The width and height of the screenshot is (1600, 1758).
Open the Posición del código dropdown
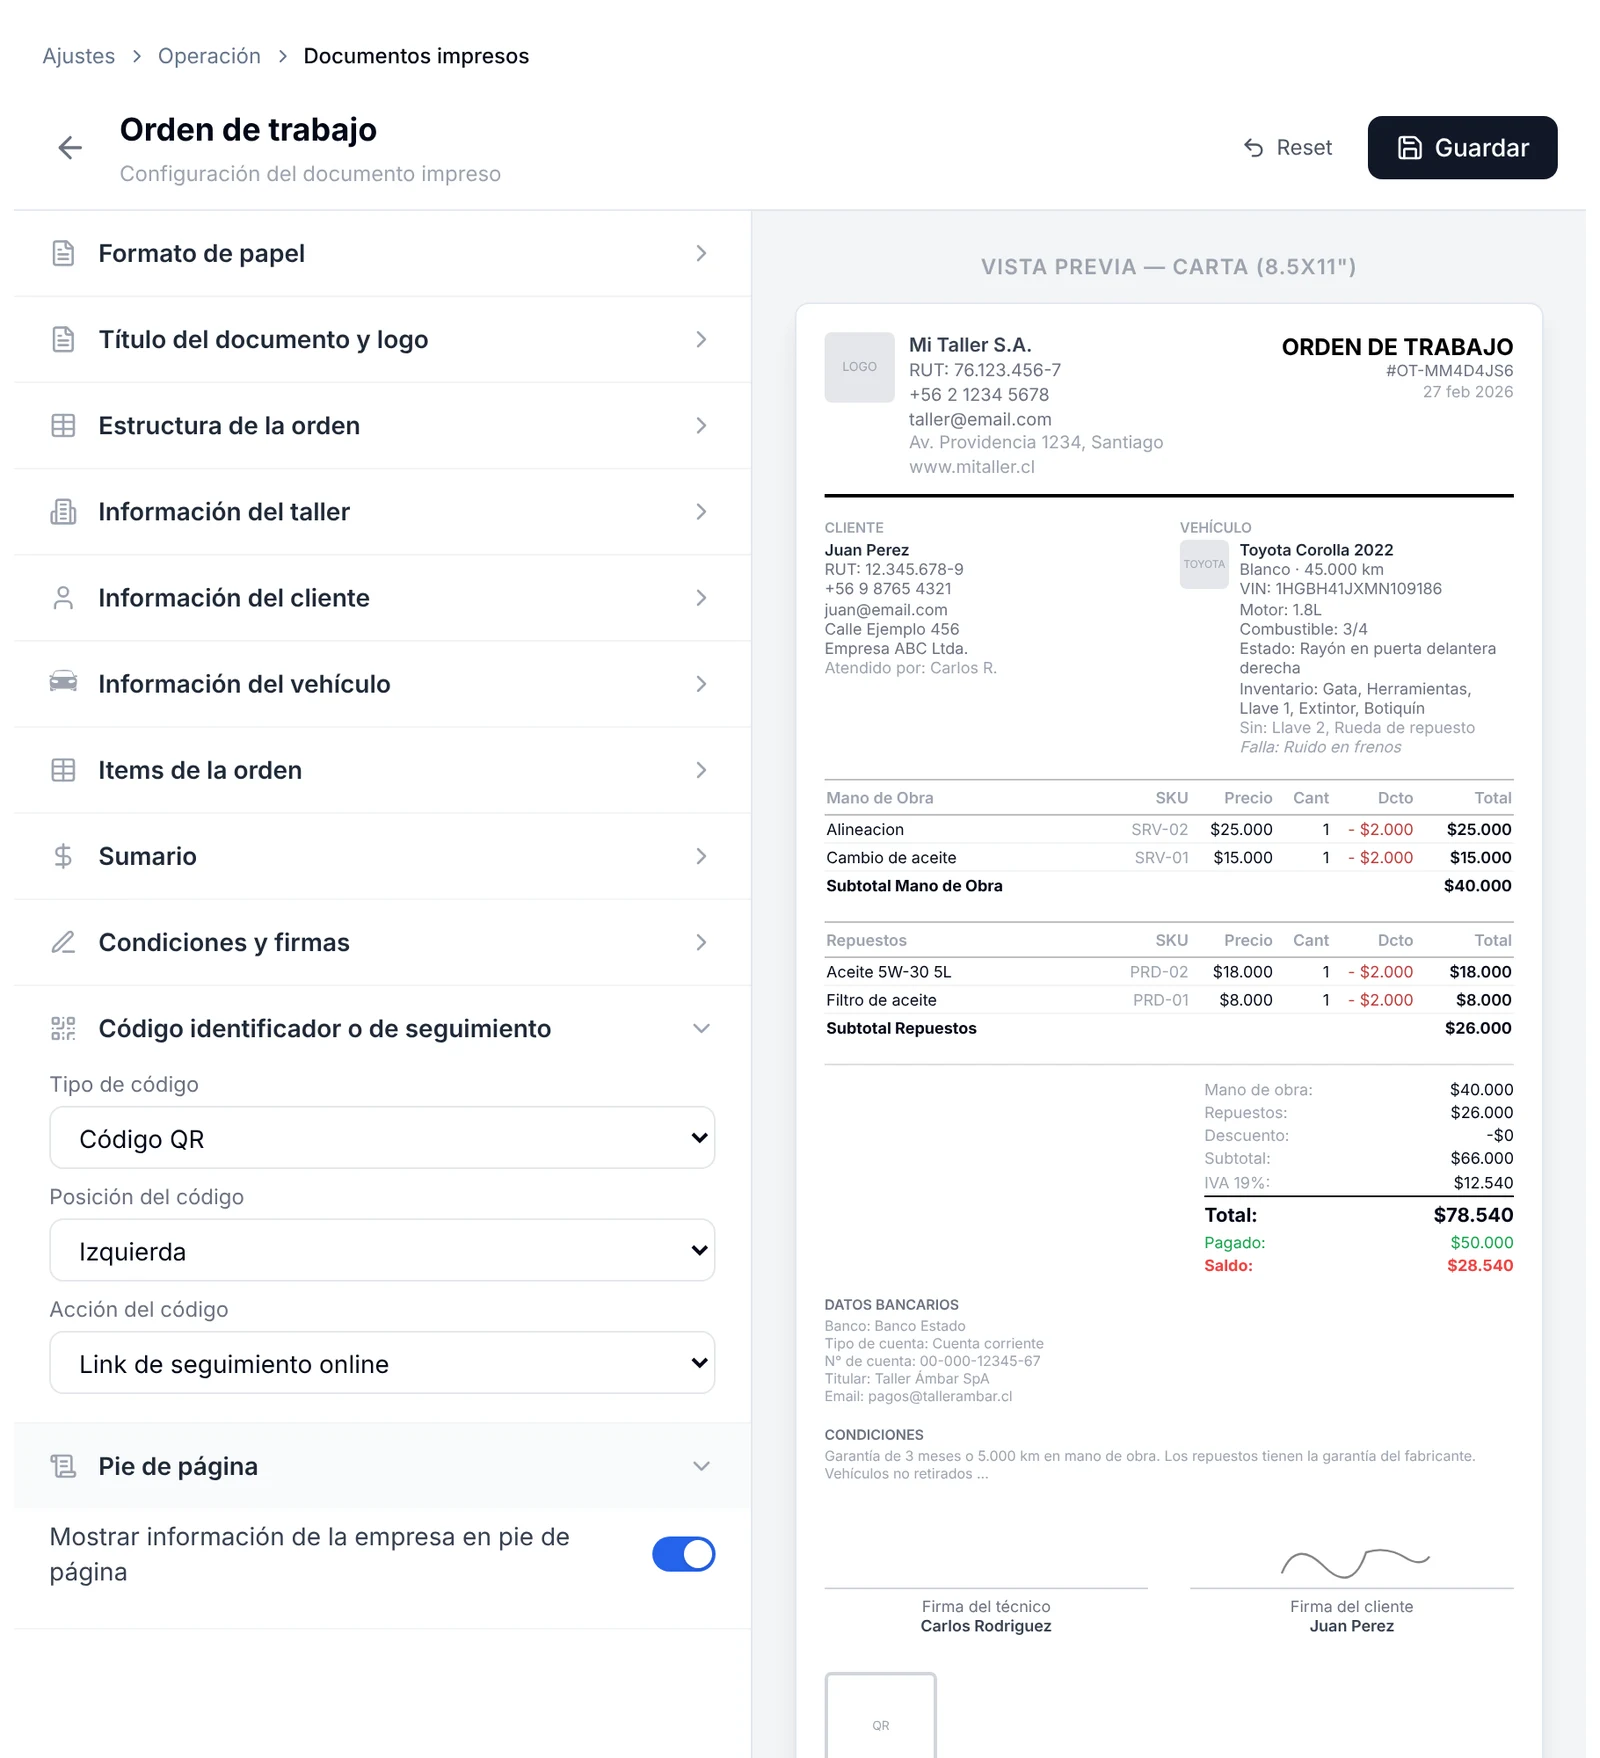(382, 1250)
